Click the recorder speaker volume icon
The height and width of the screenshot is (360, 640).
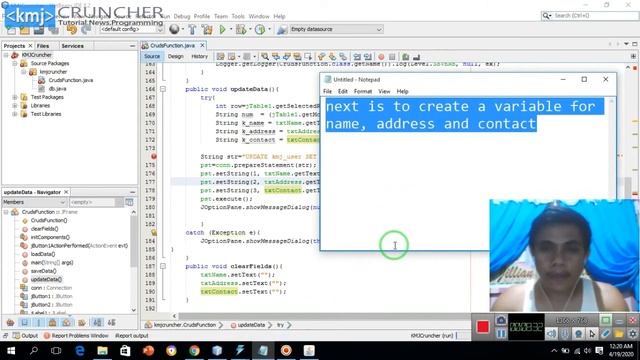point(551,334)
